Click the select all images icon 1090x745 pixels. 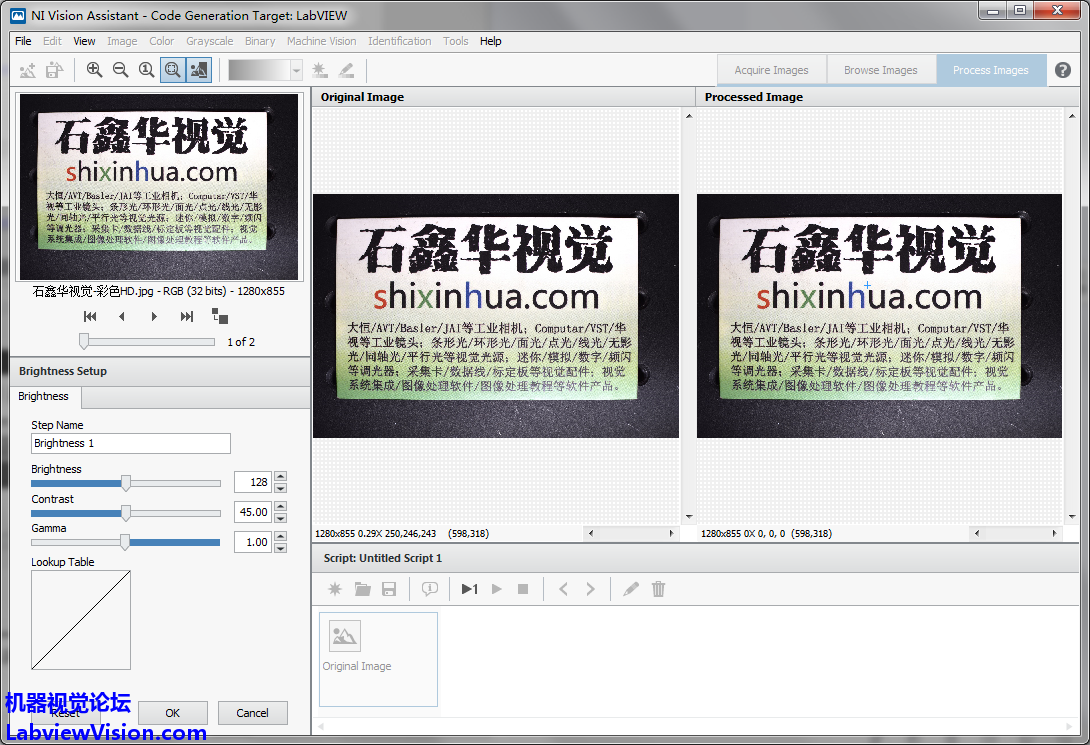[220, 316]
